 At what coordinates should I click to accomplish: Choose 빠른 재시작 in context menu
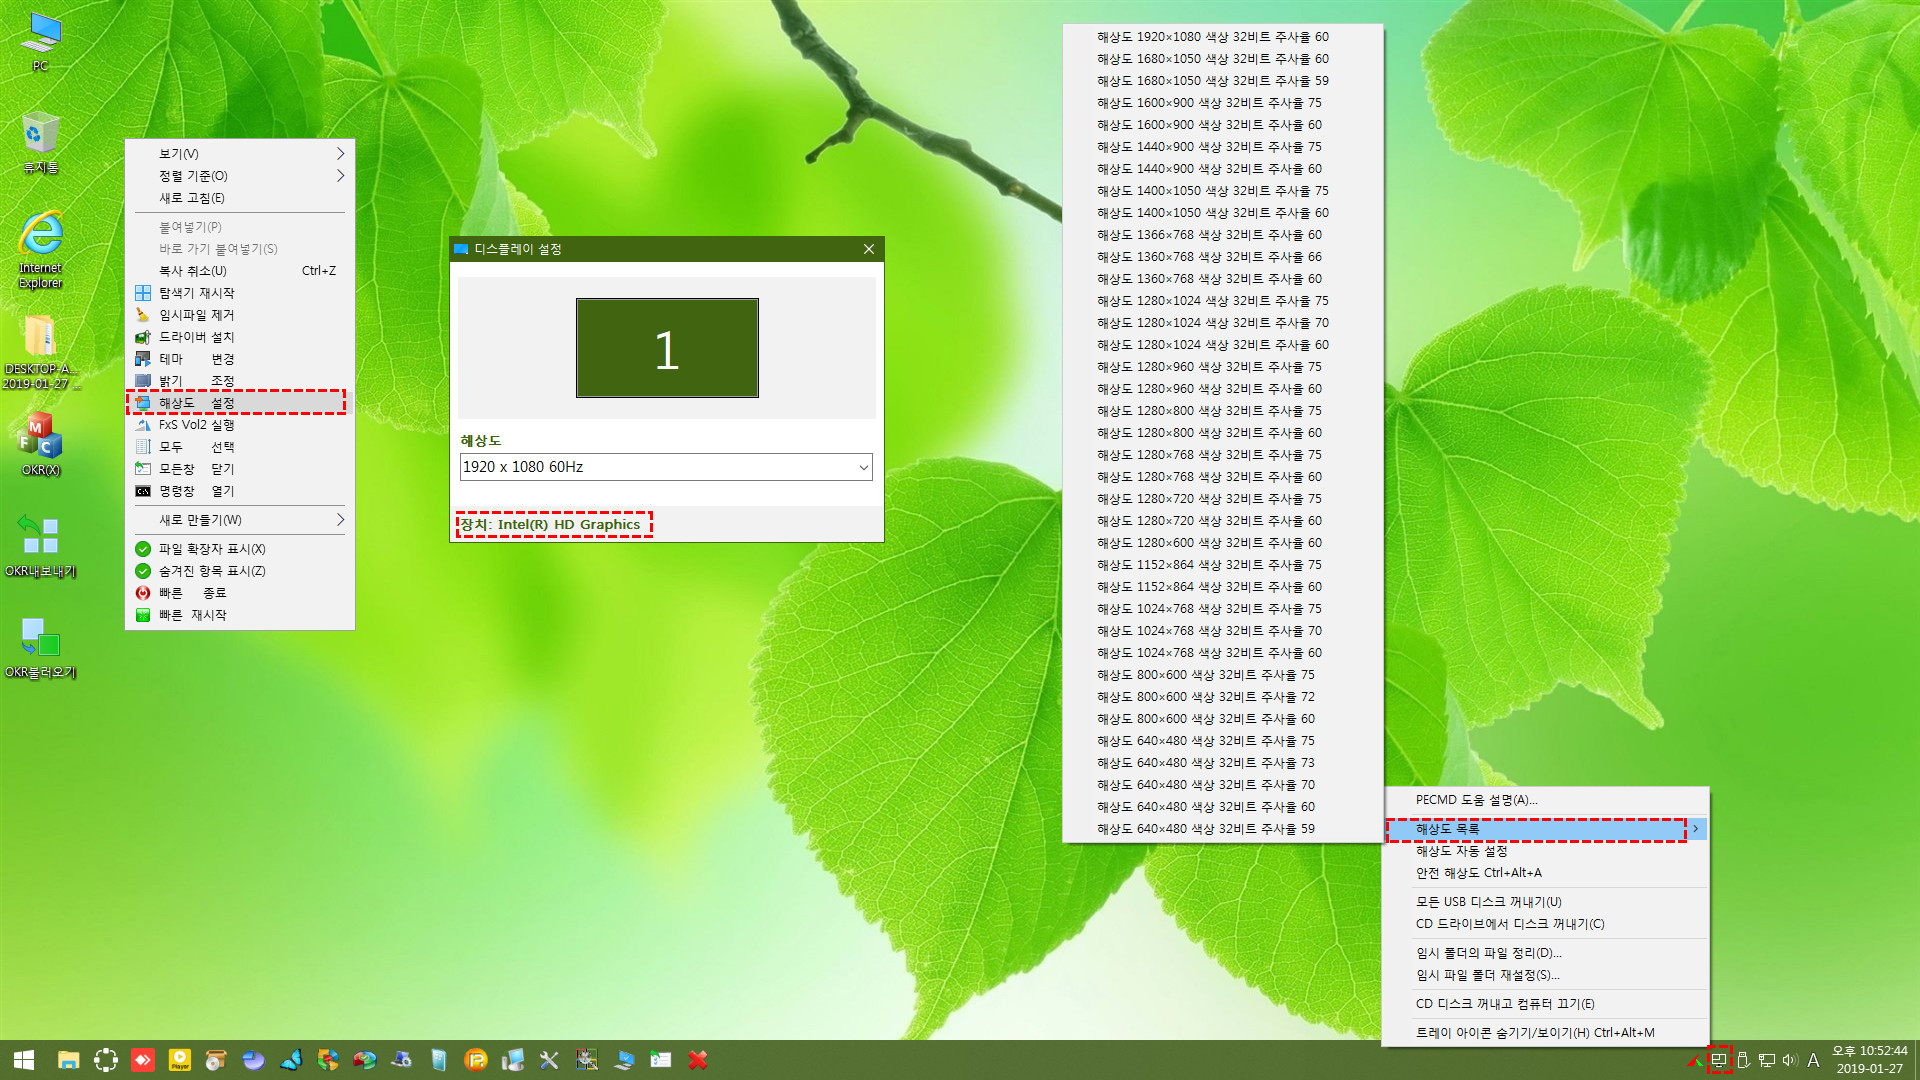(x=240, y=615)
